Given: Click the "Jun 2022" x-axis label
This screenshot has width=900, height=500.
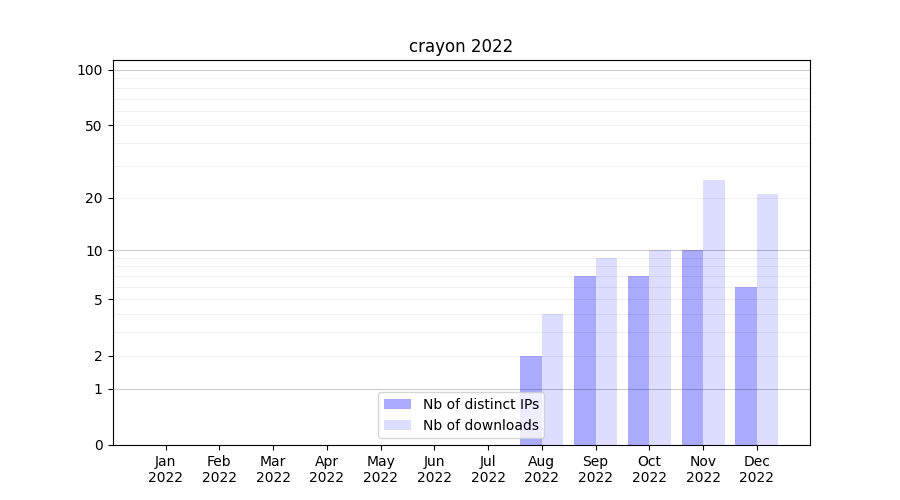Looking at the screenshot, I should point(434,469).
